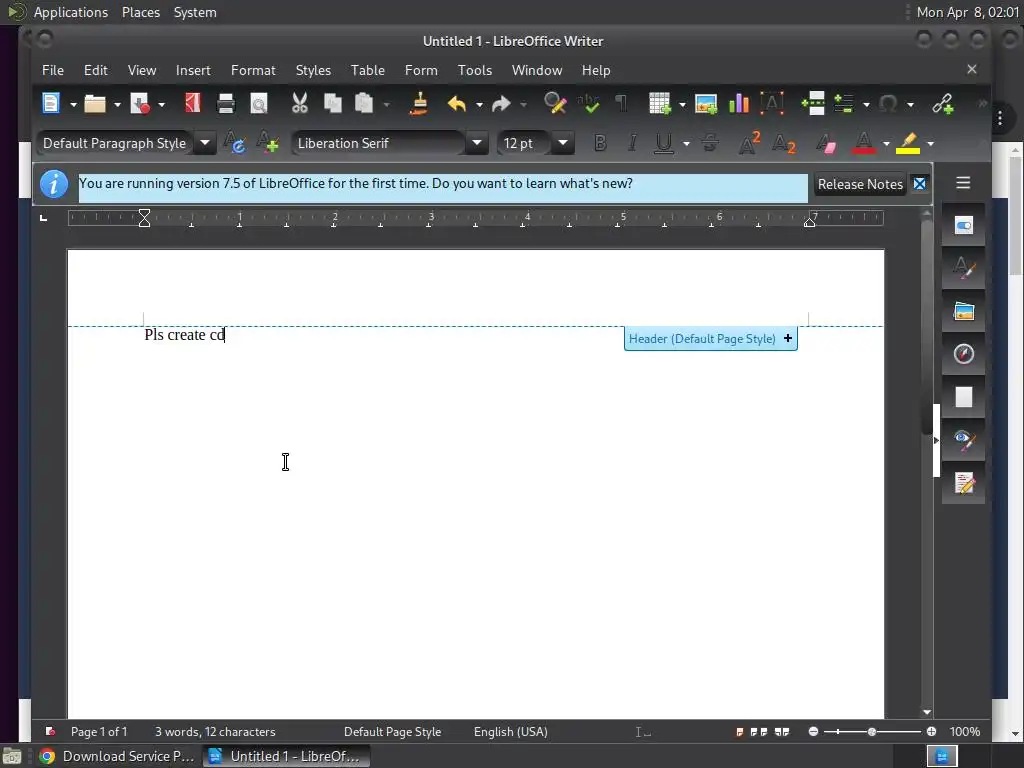Open the font name dropdown list
The height and width of the screenshot is (768, 1024).
tap(477, 143)
